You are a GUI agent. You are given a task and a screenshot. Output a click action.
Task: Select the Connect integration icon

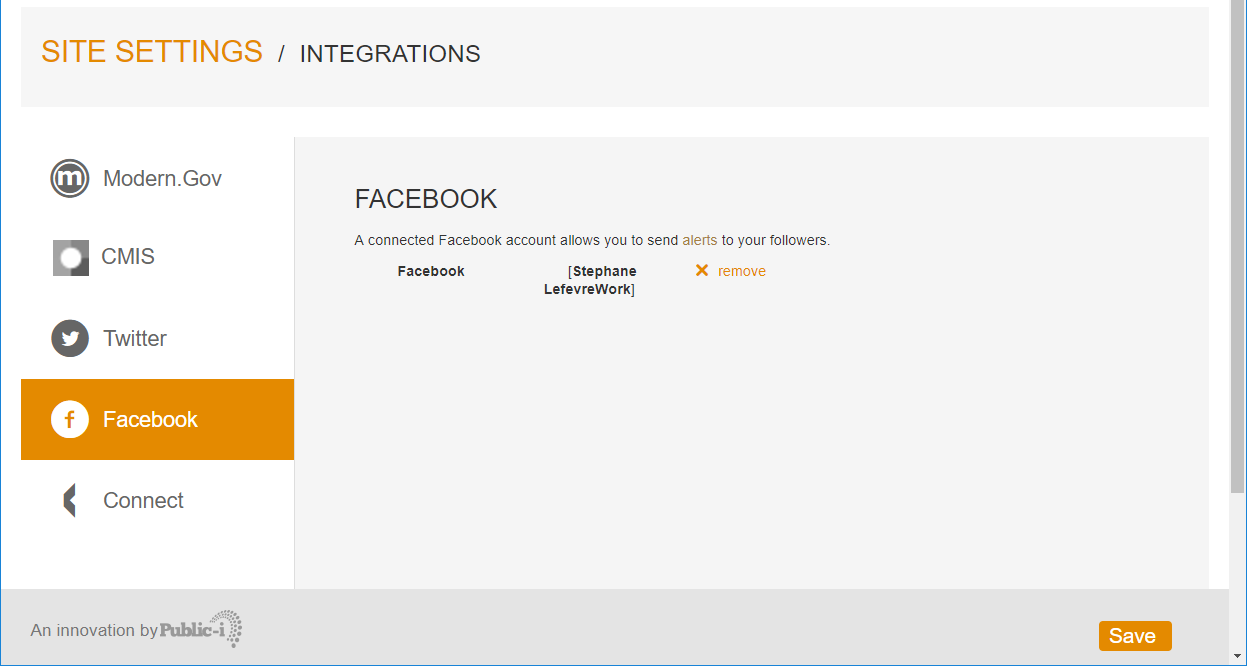coord(68,500)
